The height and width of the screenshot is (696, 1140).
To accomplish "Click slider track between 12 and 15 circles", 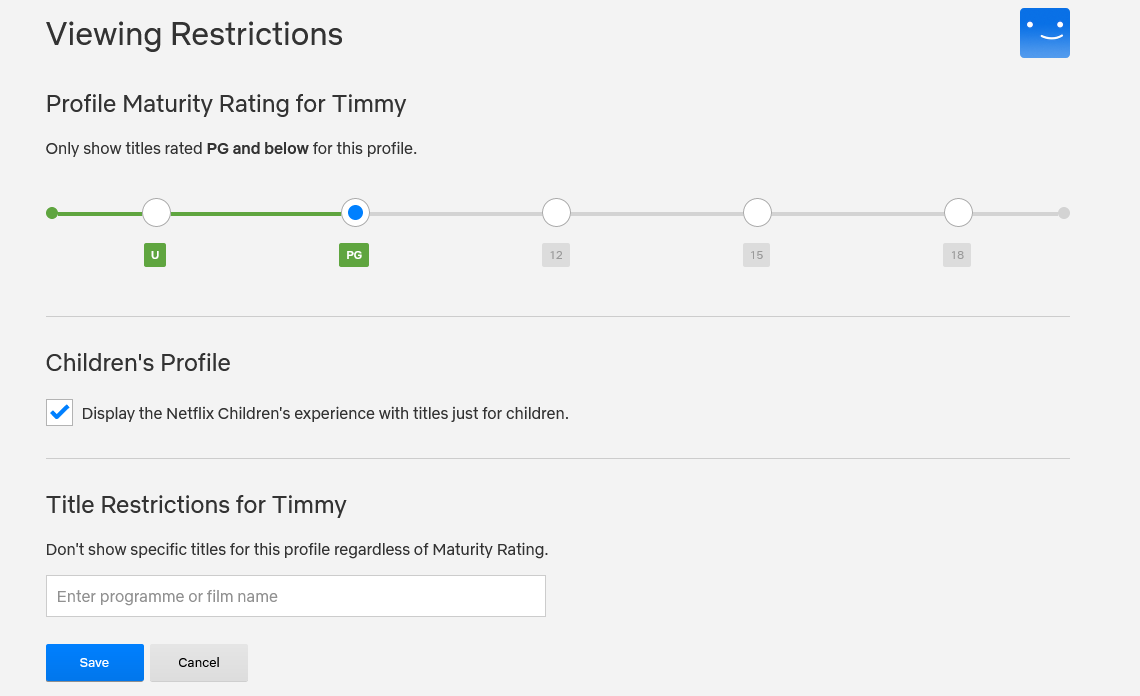I will [656, 212].
